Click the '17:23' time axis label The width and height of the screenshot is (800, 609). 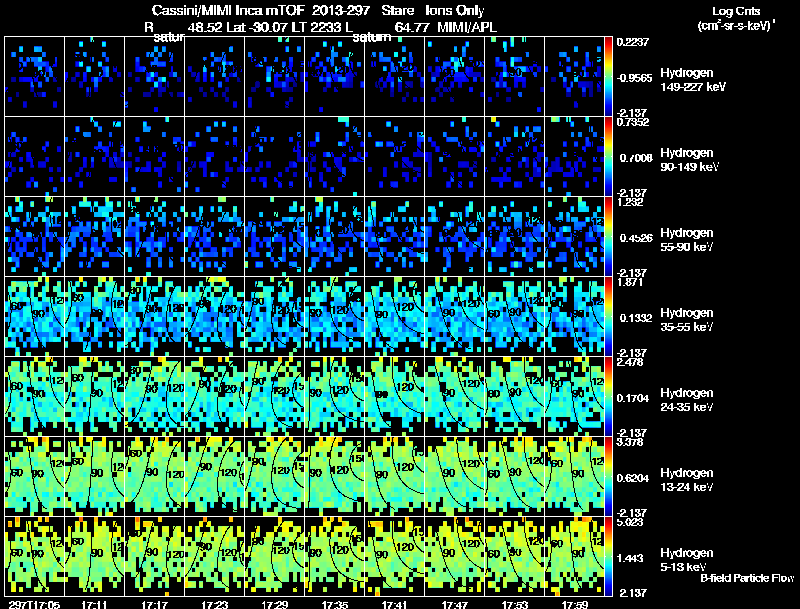tap(214, 604)
